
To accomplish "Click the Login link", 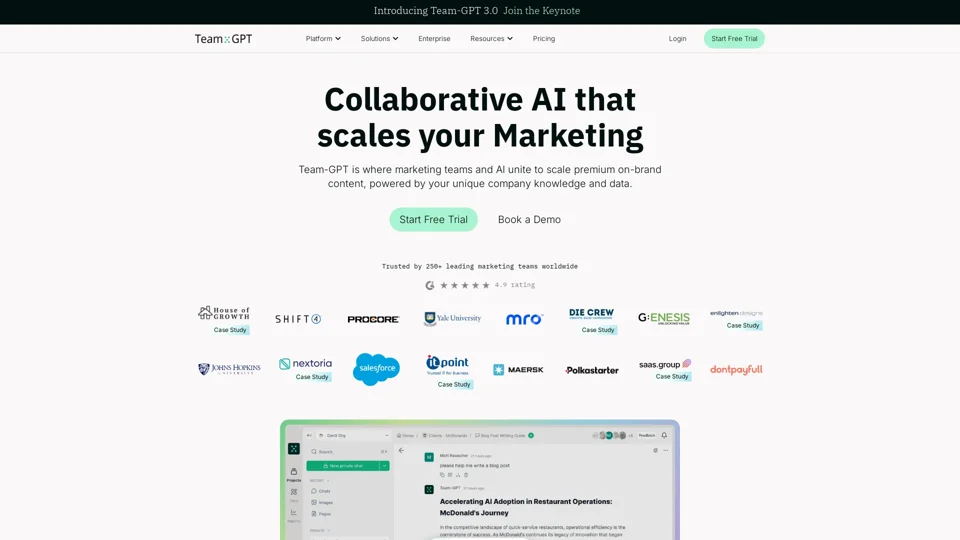I will click(677, 39).
